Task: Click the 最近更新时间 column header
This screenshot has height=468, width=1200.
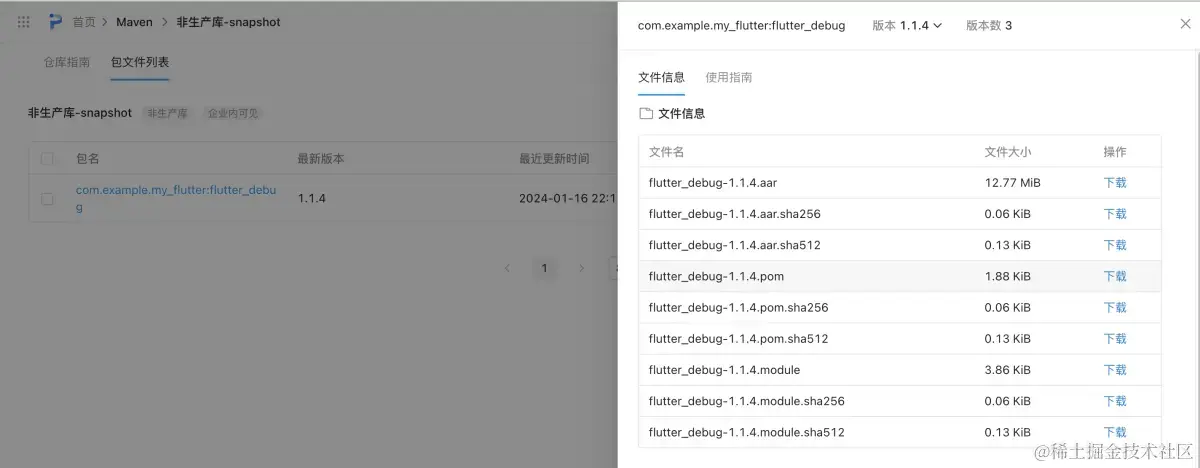Action: tap(554, 158)
